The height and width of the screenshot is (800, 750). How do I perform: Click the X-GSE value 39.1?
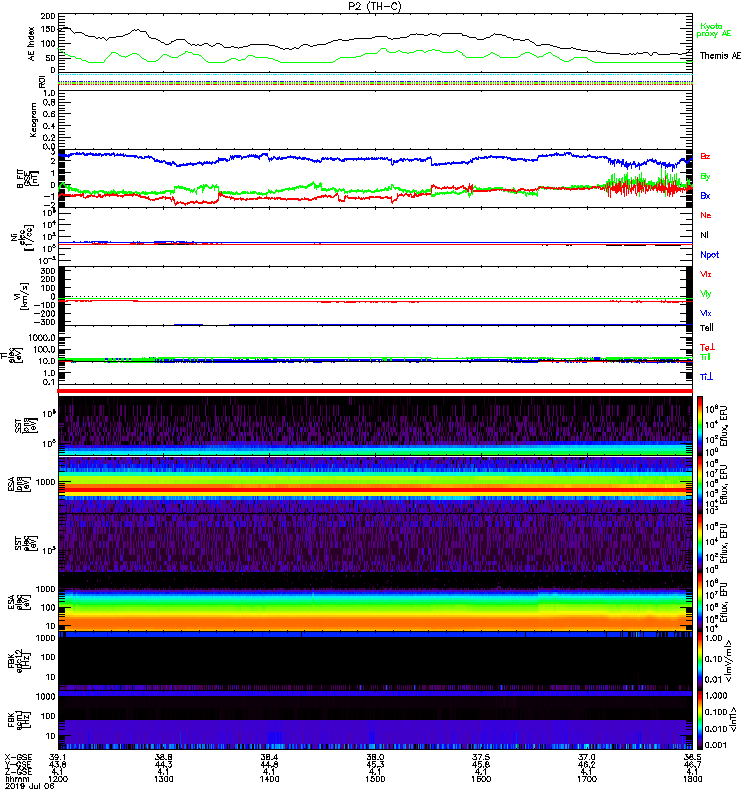coord(58,758)
